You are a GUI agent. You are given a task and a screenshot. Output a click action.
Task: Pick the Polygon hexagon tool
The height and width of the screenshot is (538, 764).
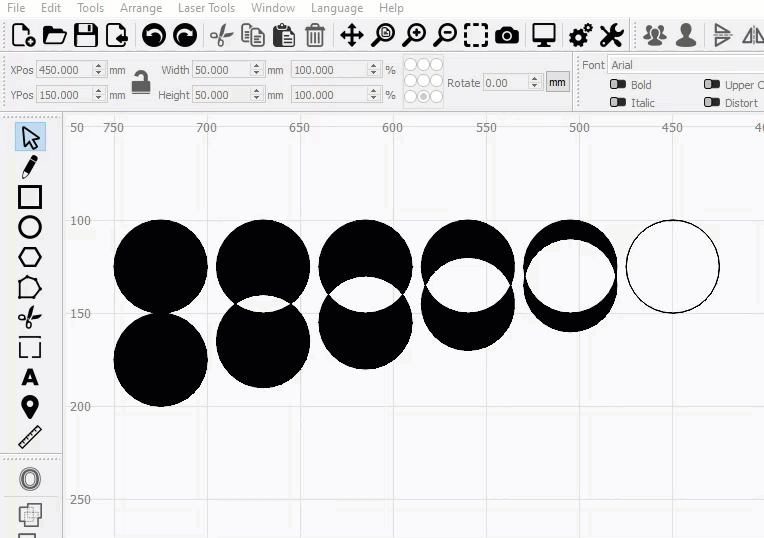tap(30, 257)
